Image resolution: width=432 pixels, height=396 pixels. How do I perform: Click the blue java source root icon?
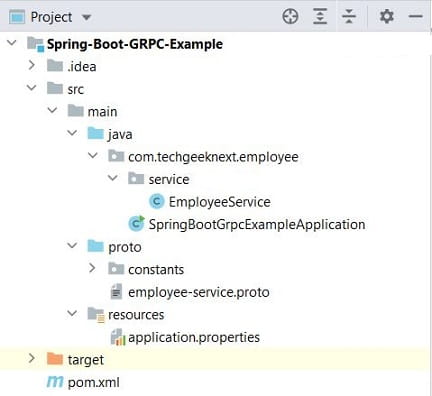[x=96, y=133]
